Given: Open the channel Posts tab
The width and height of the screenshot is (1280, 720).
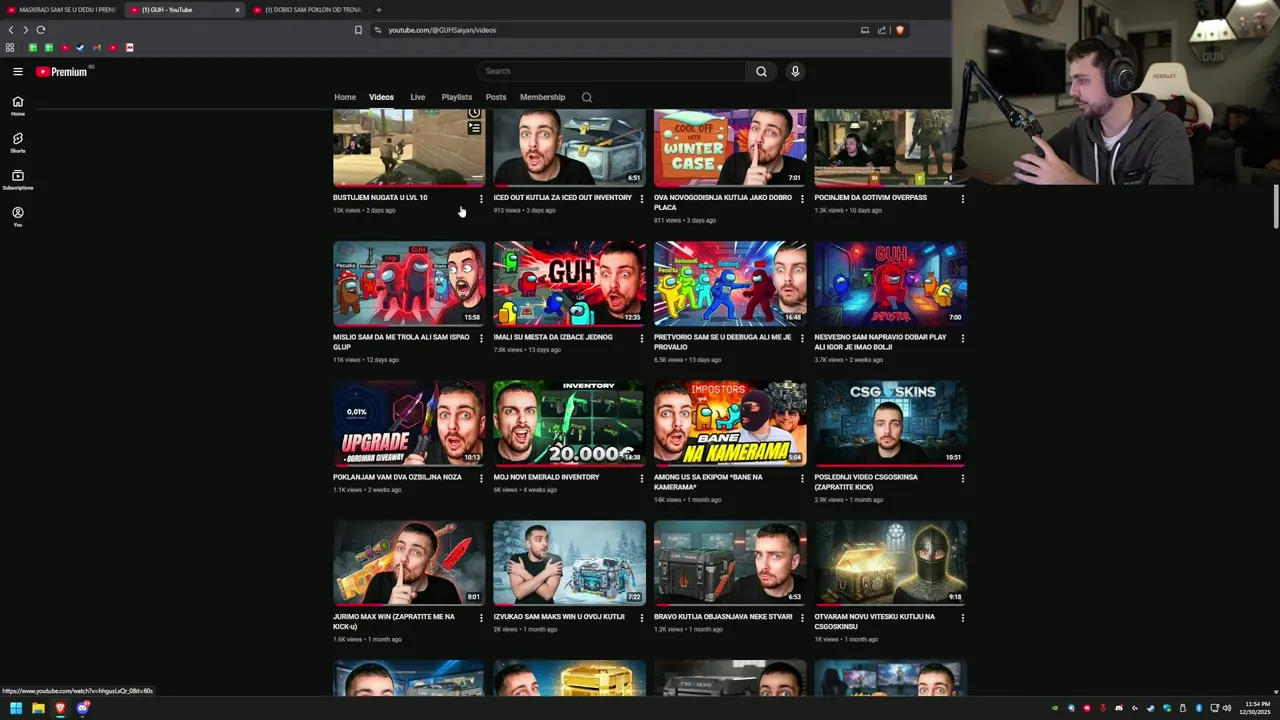Looking at the screenshot, I should point(496,97).
